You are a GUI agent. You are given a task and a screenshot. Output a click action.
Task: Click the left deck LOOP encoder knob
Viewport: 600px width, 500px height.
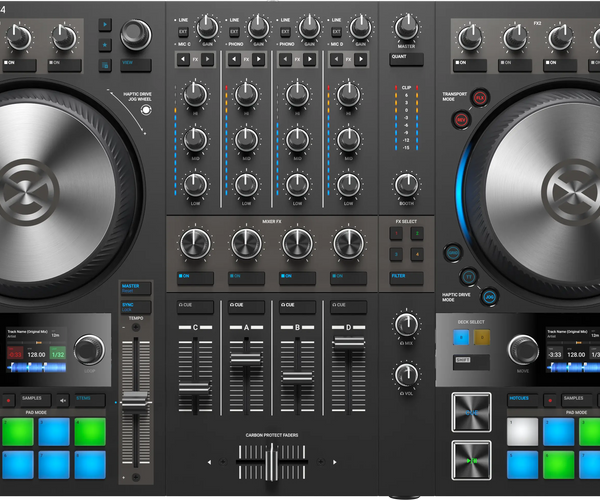click(x=89, y=350)
